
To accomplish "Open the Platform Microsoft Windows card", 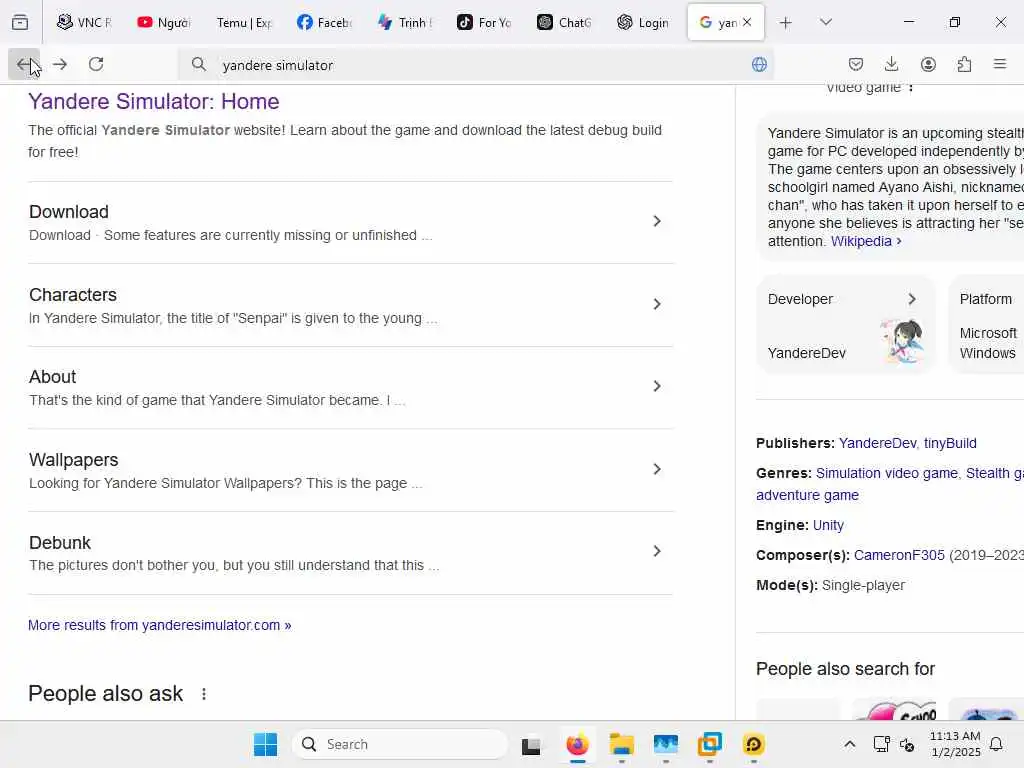I will pyautogui.click(x=987, y=325).
